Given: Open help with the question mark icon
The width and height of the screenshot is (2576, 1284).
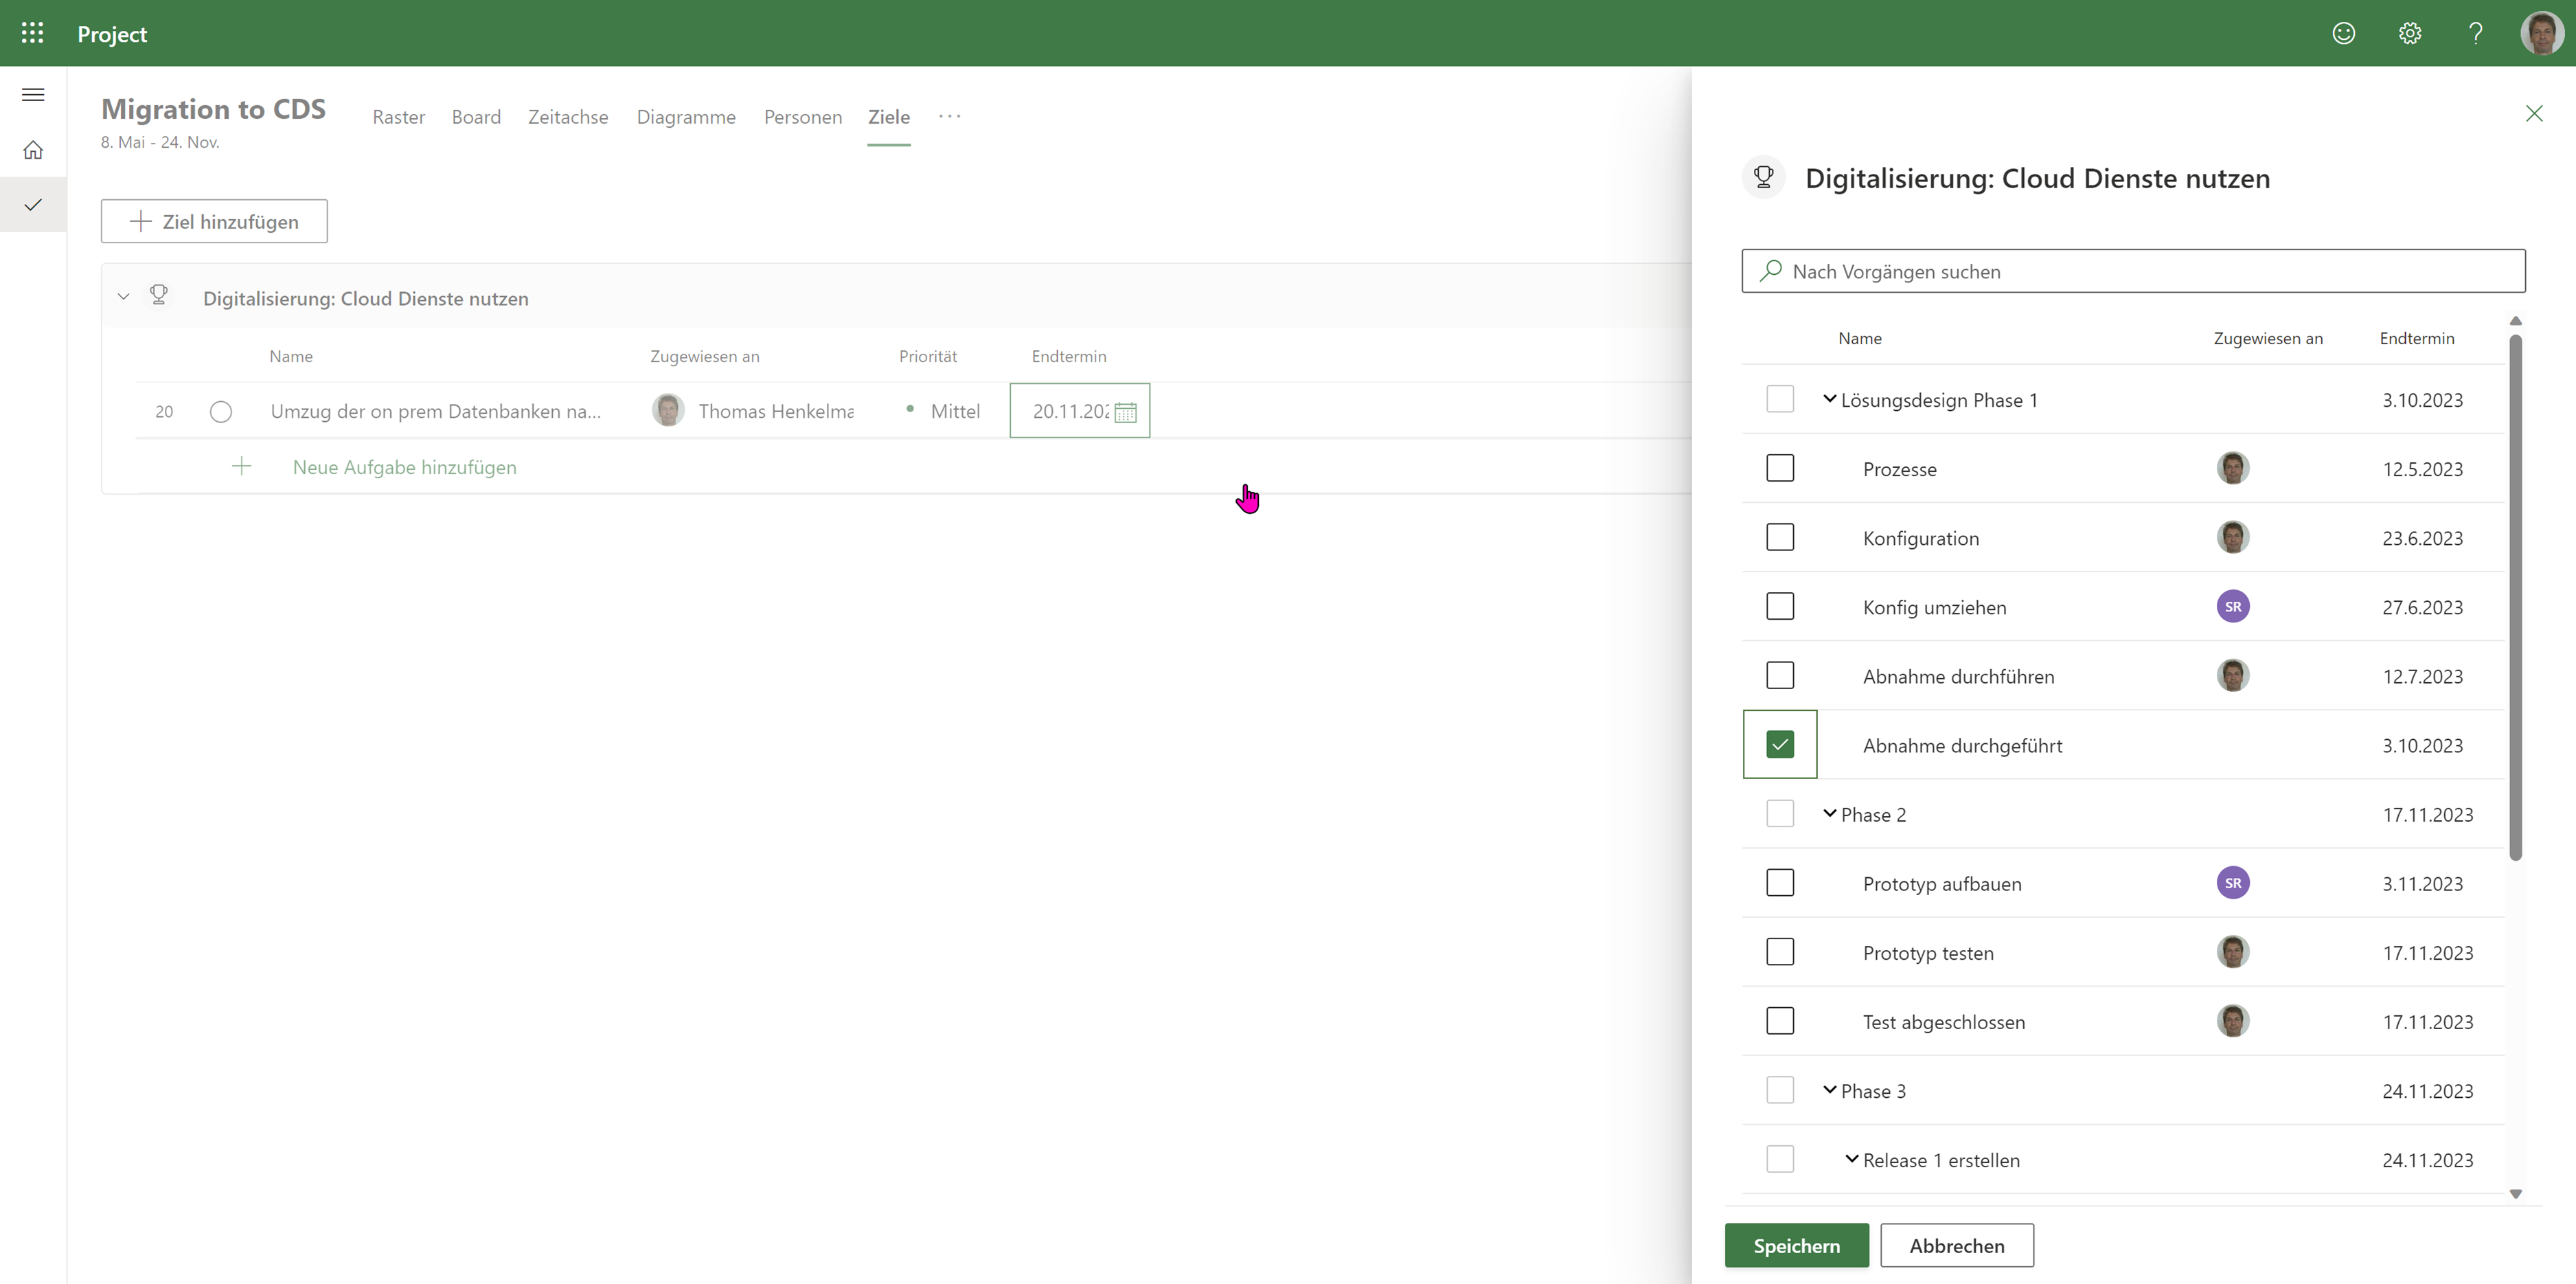Looking at the screenshot, I should pyautogui.click(x=2475, y=33).
